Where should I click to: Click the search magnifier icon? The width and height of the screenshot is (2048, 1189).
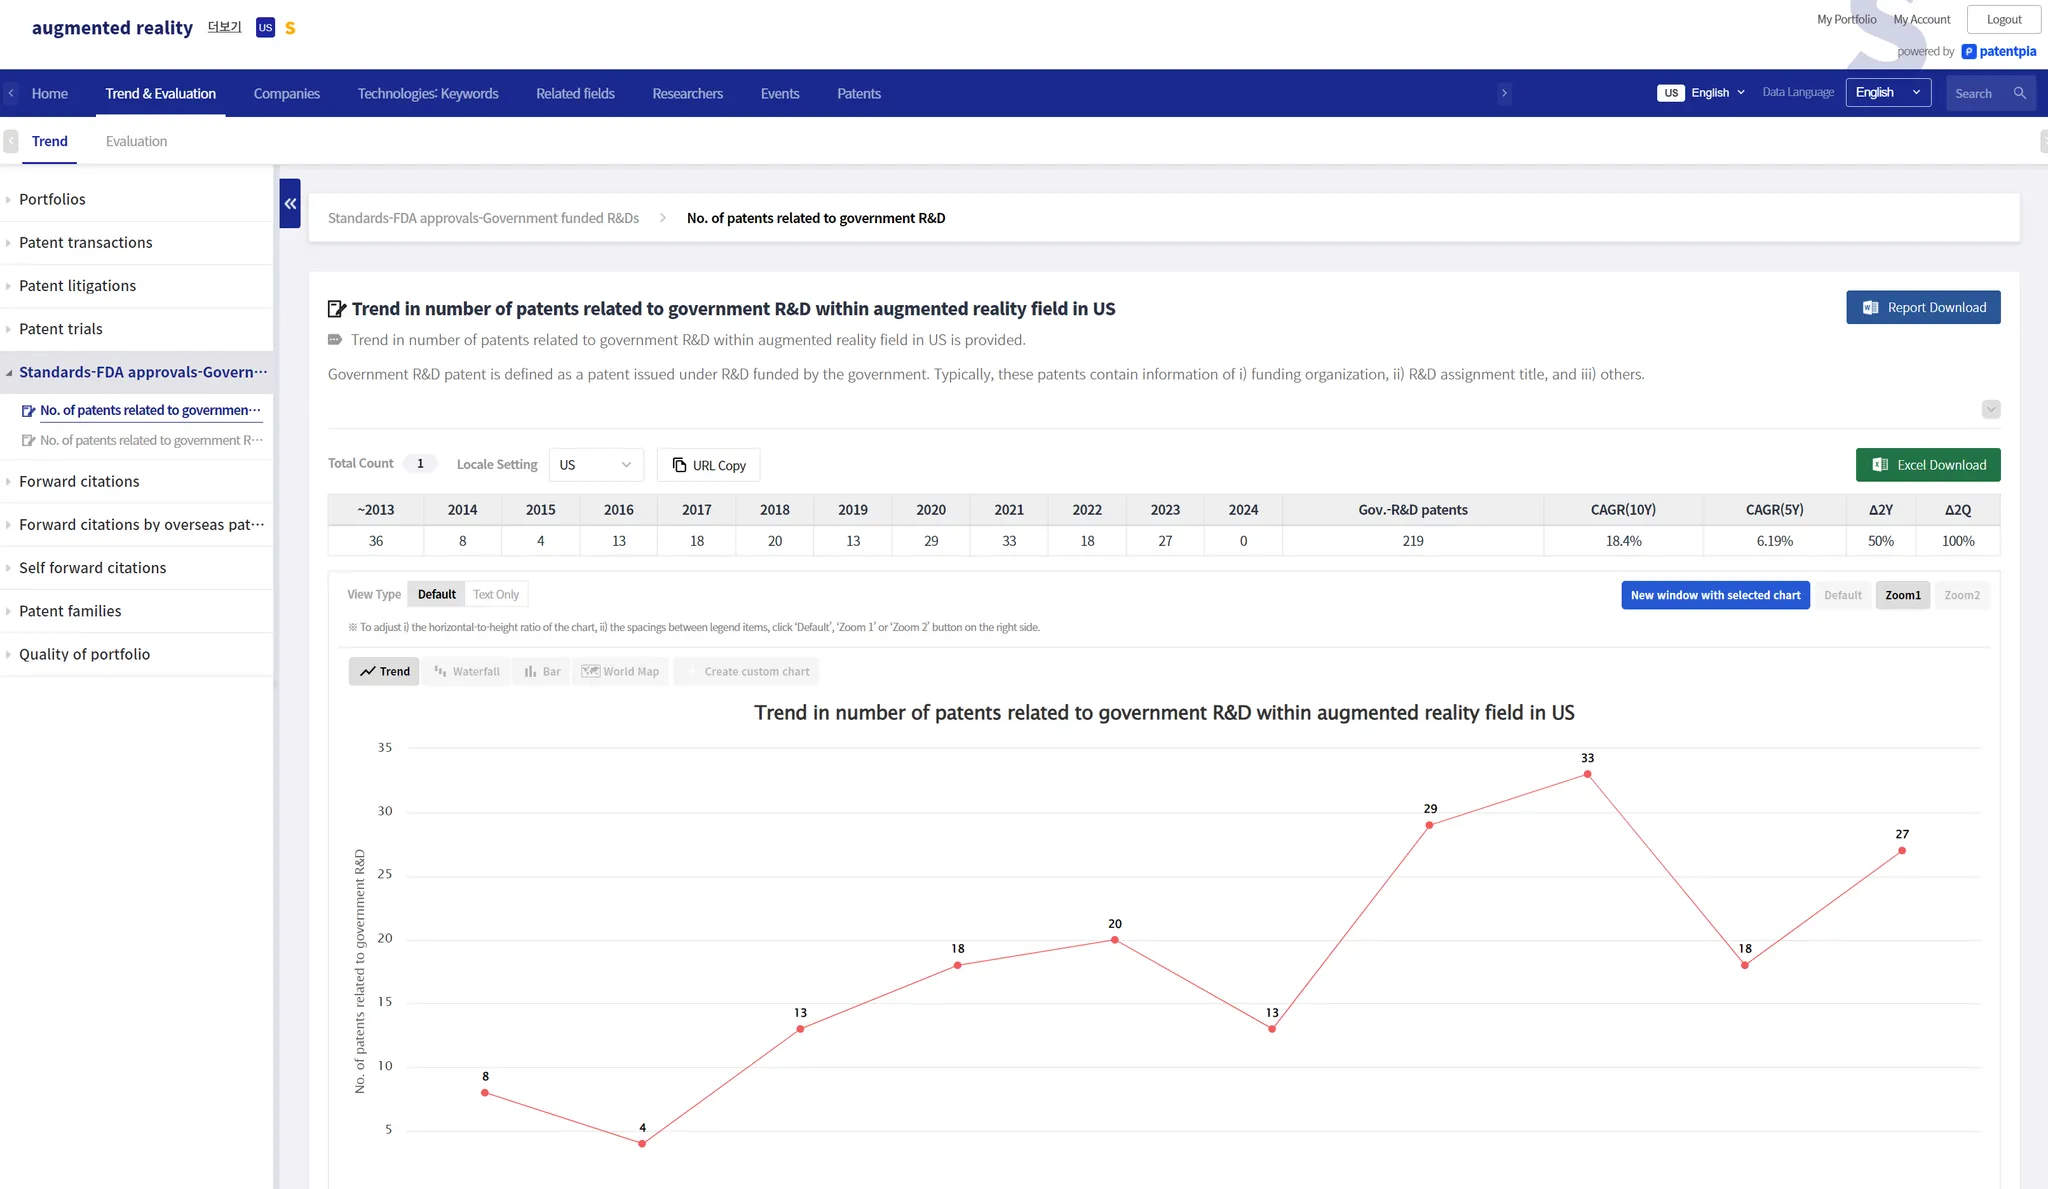pos(2019,93)
